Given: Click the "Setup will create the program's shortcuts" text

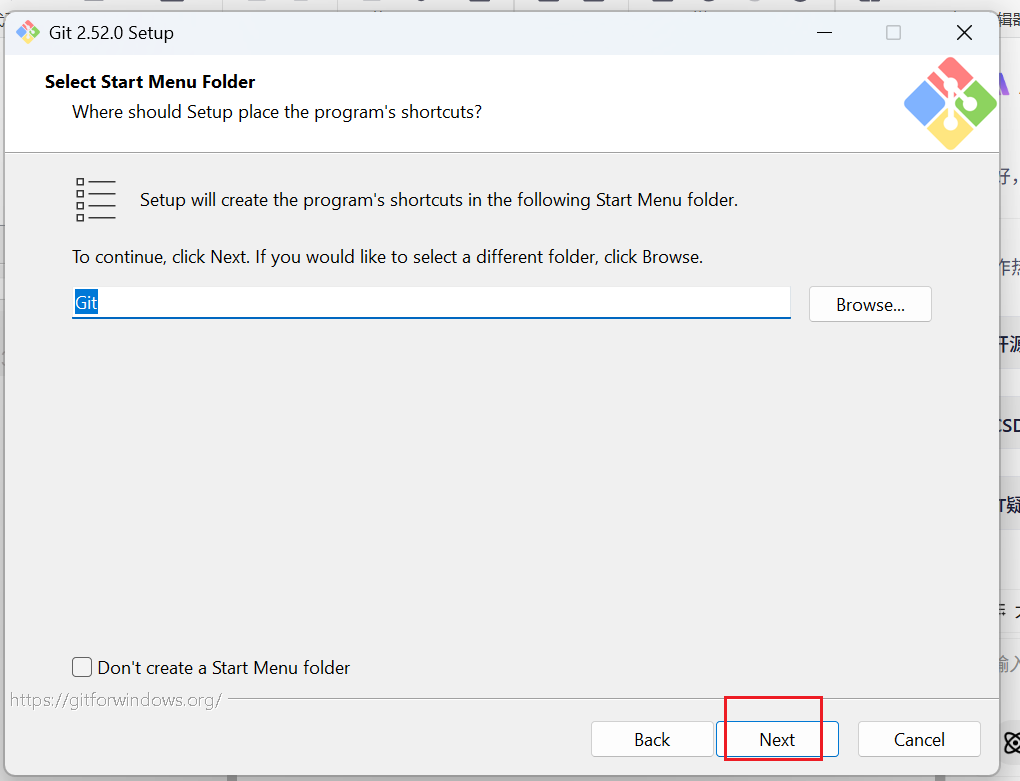Looking at the screenshot, I should [438, 200].
